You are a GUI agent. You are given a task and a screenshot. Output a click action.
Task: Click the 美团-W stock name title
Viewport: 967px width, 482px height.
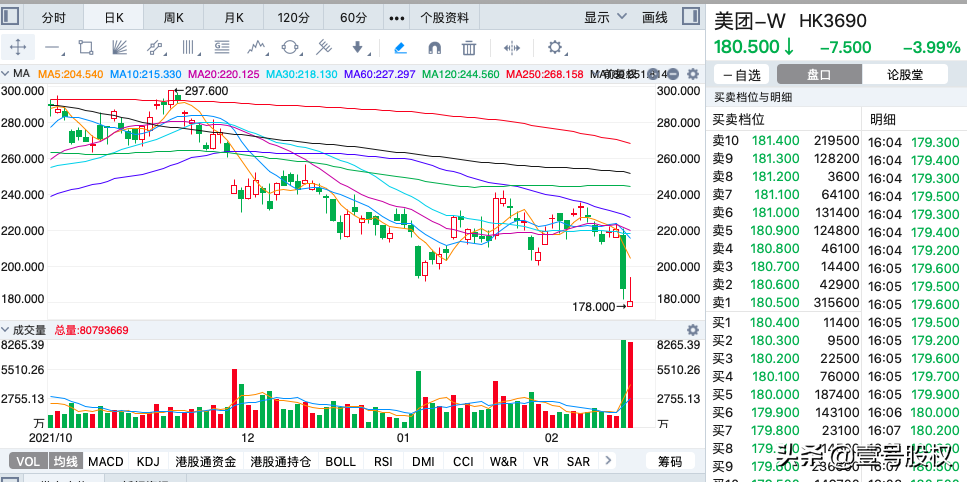(x=750, y=22)
